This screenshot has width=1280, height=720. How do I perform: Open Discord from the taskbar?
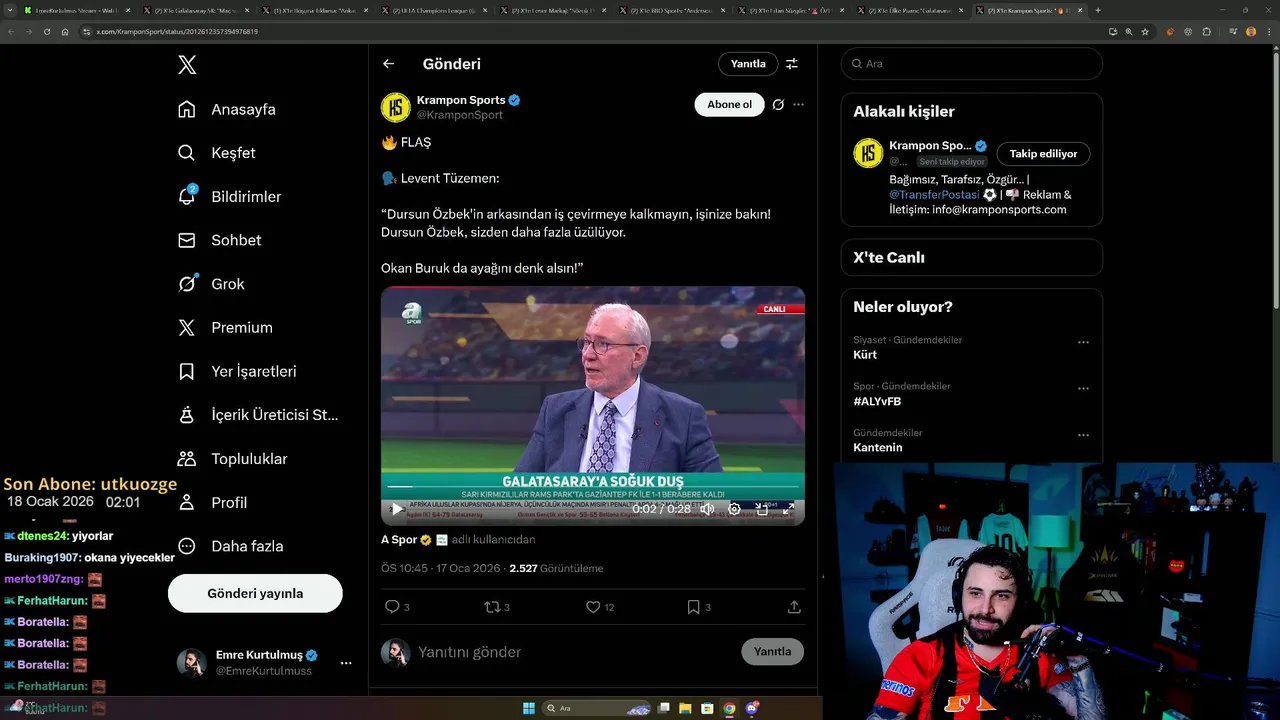751,708
